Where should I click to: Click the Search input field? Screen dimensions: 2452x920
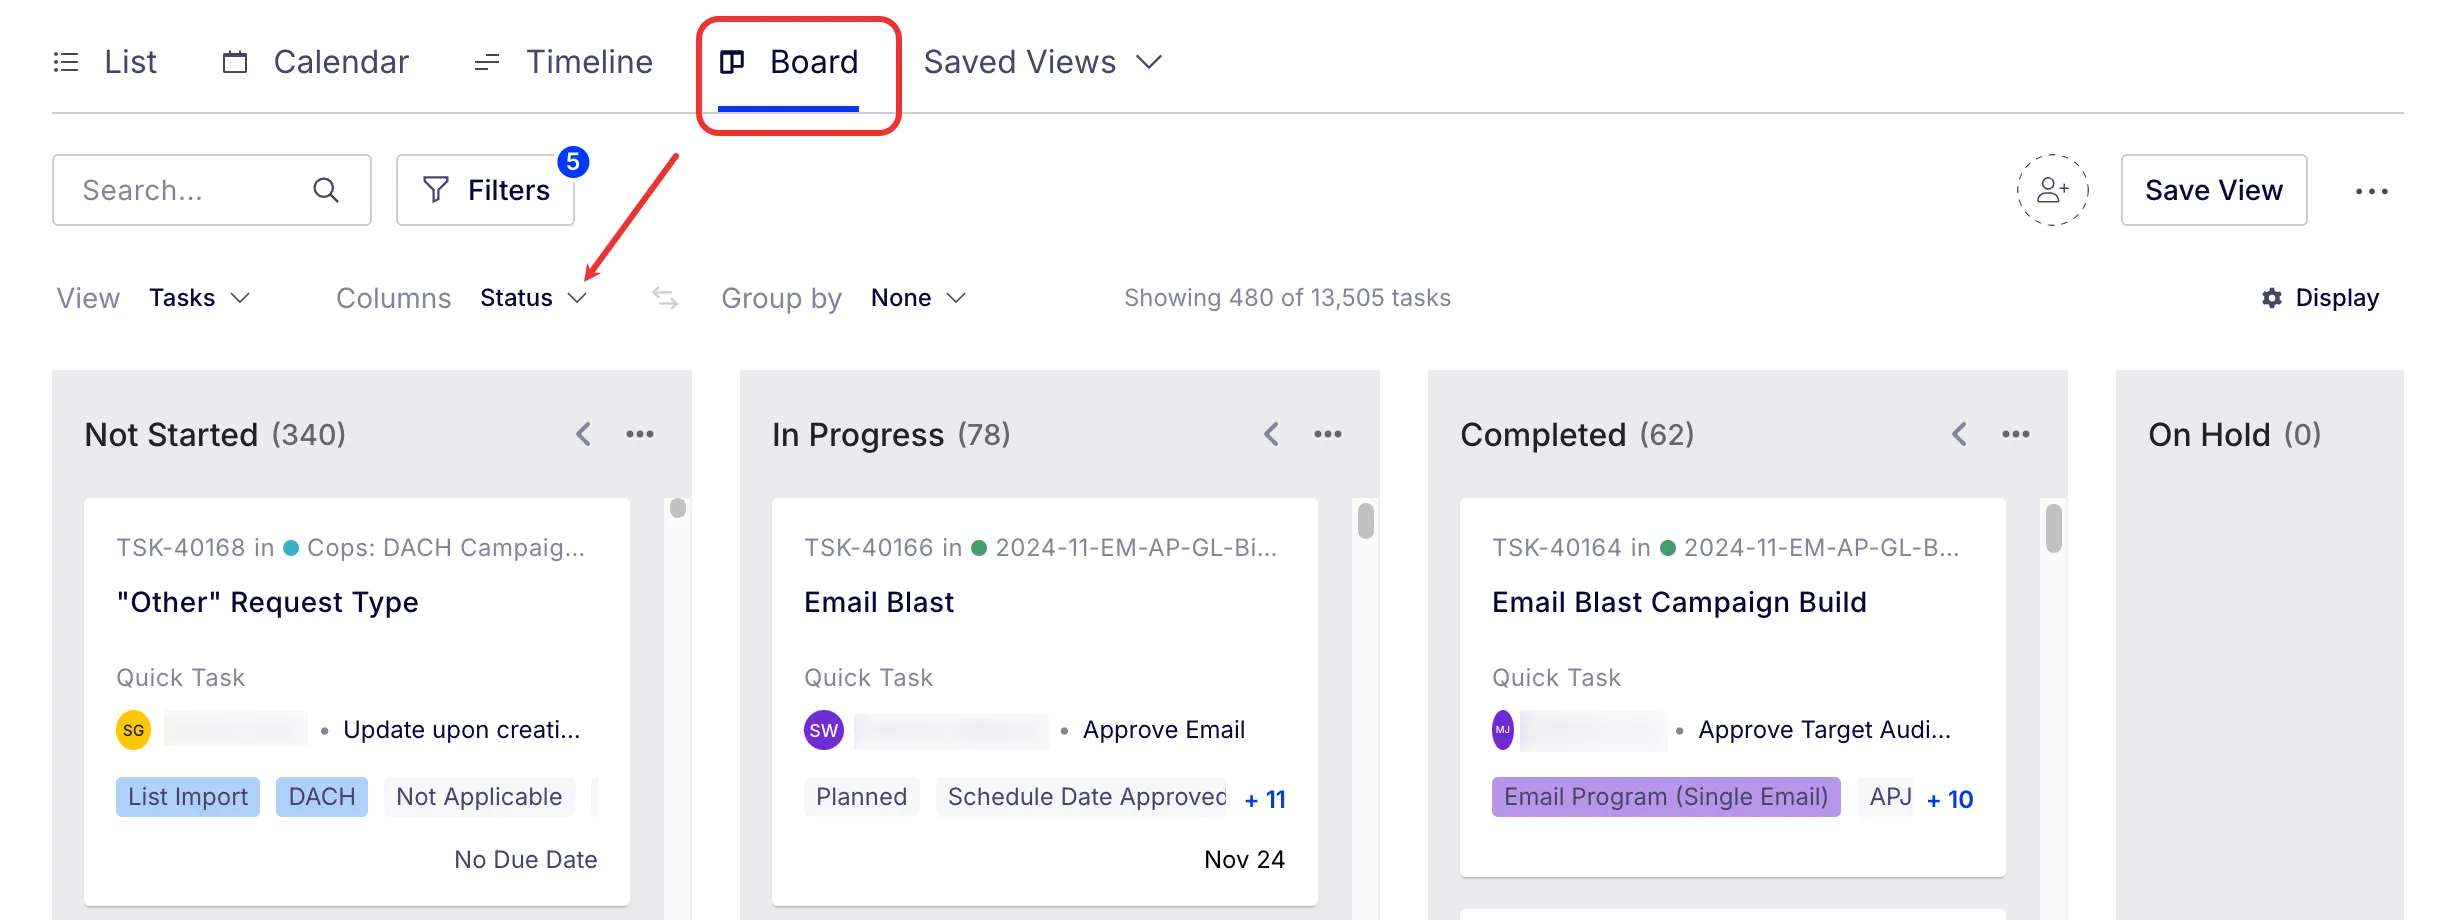(212, 190)
